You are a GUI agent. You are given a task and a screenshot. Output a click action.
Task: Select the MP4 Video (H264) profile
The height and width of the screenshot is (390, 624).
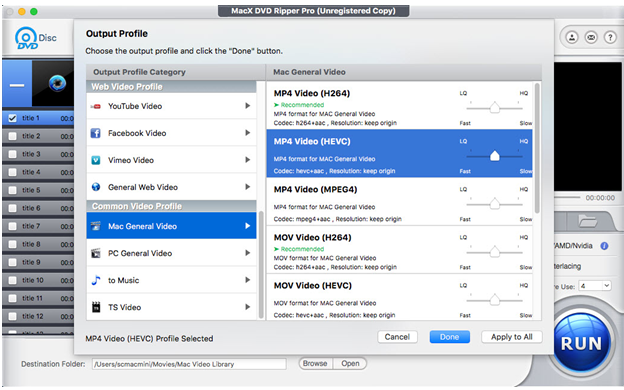tap(399, 105)
